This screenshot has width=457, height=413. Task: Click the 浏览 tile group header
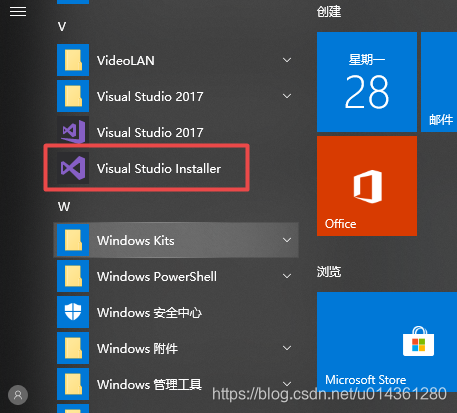tap(329, 272)
